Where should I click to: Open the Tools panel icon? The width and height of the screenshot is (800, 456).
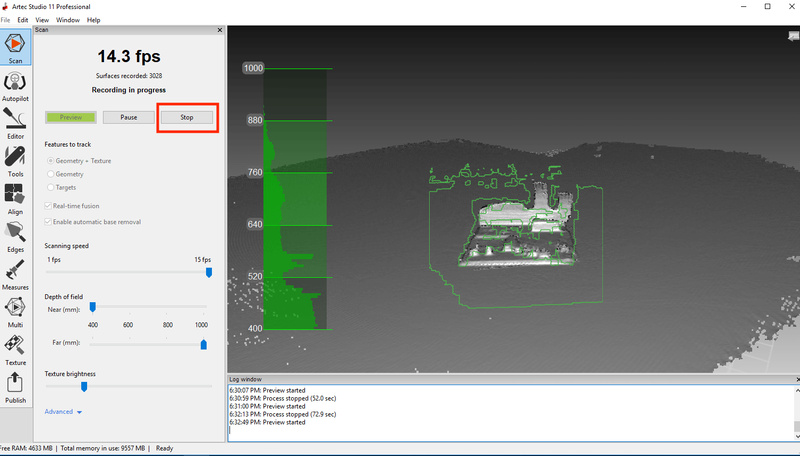pos(15,159)
